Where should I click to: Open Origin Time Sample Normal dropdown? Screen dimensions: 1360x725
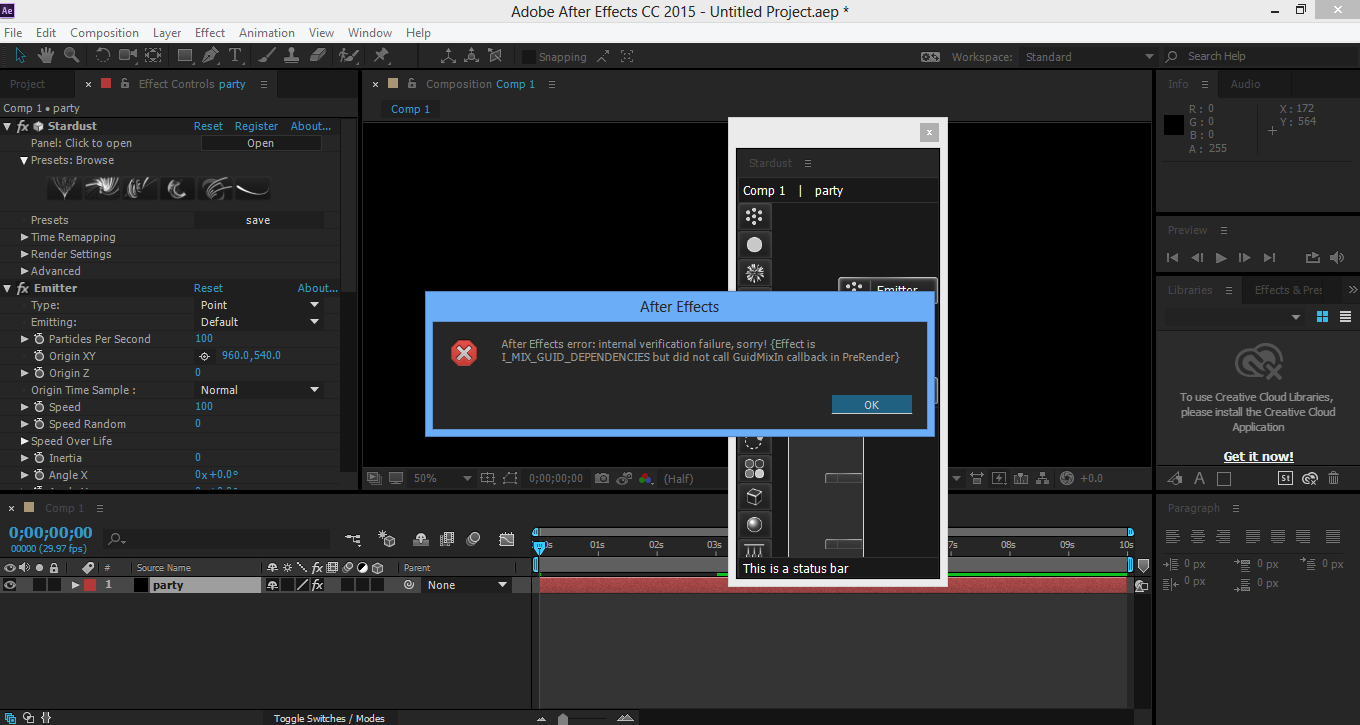tap(259, 390)
